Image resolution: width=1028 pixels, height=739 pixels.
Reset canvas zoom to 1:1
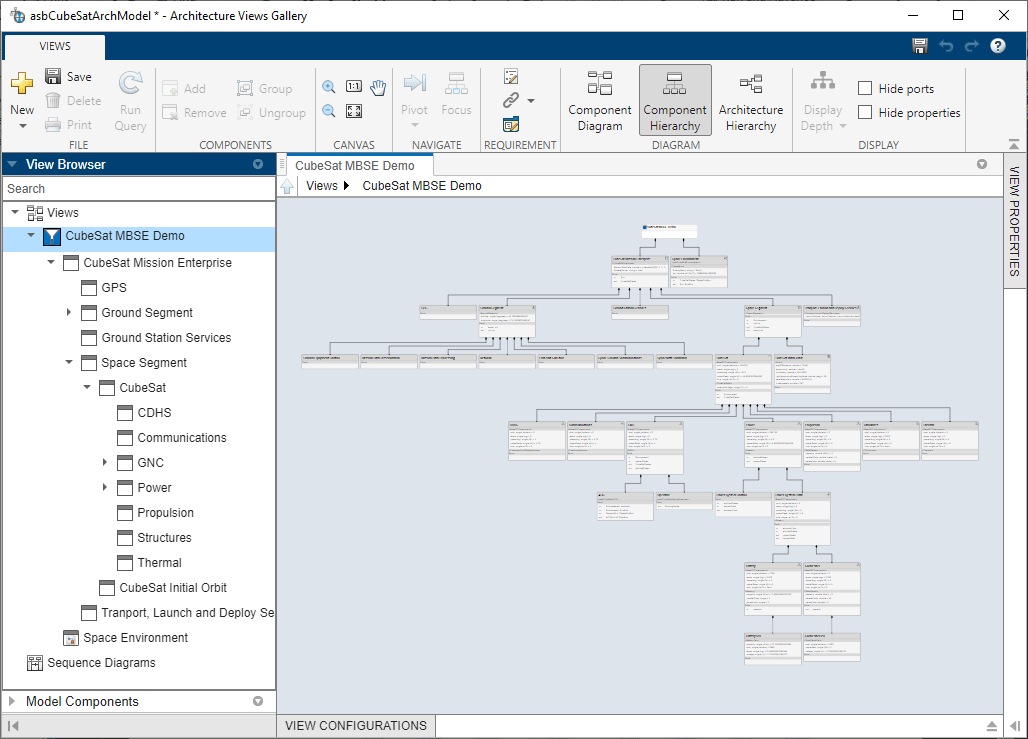pyautogui.click(x=353, y=86)
